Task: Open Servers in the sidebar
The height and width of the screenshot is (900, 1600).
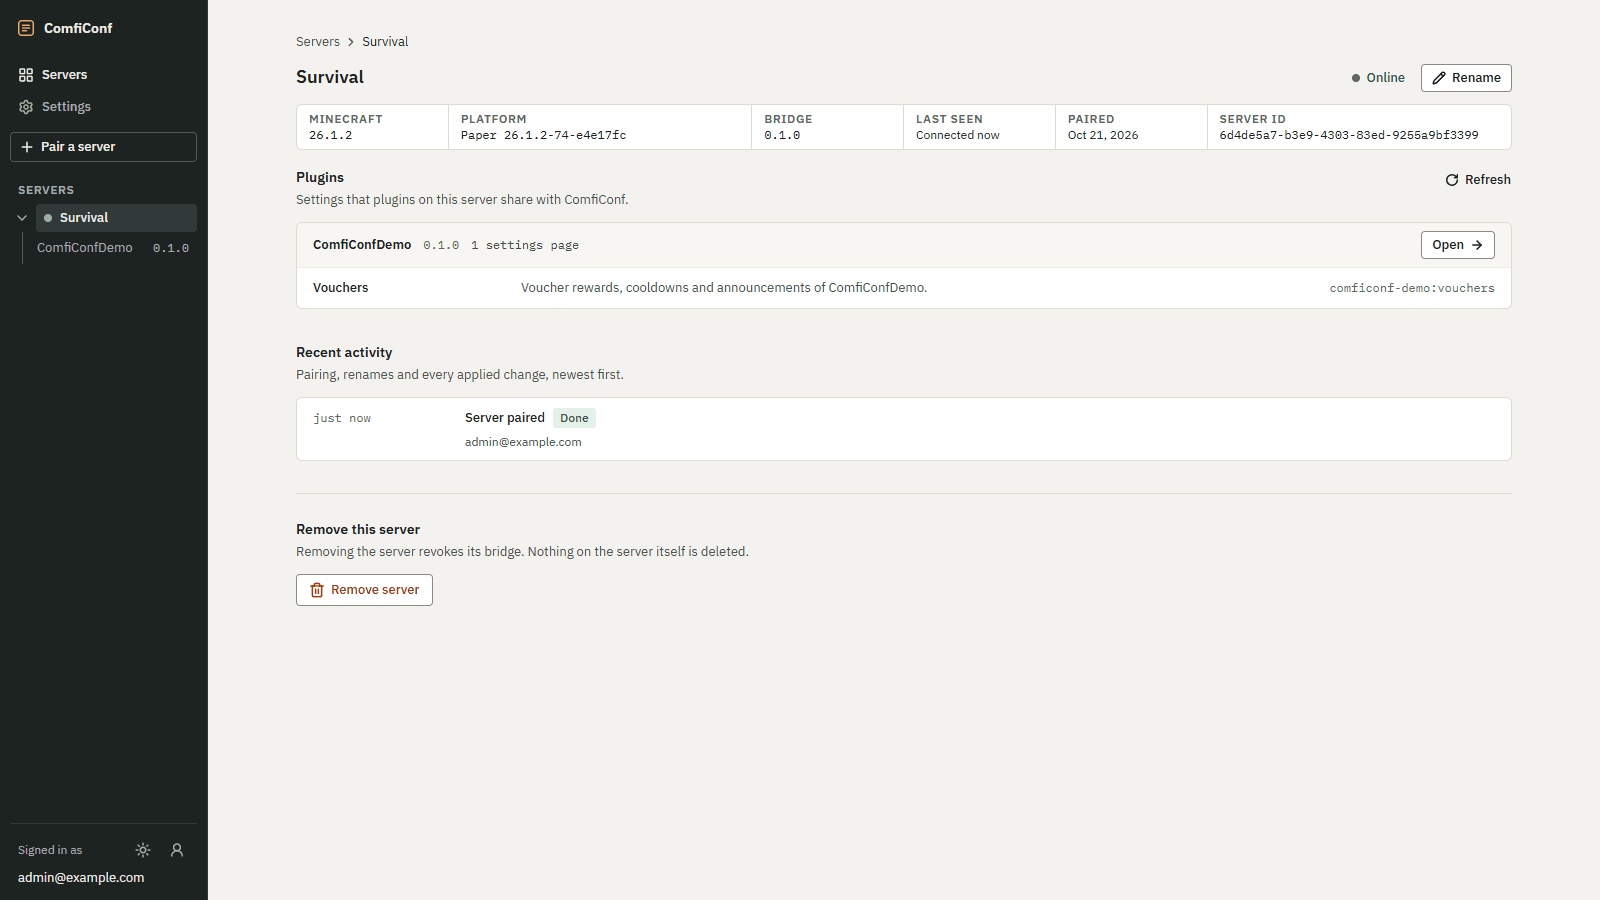Action: pos(104,75)
